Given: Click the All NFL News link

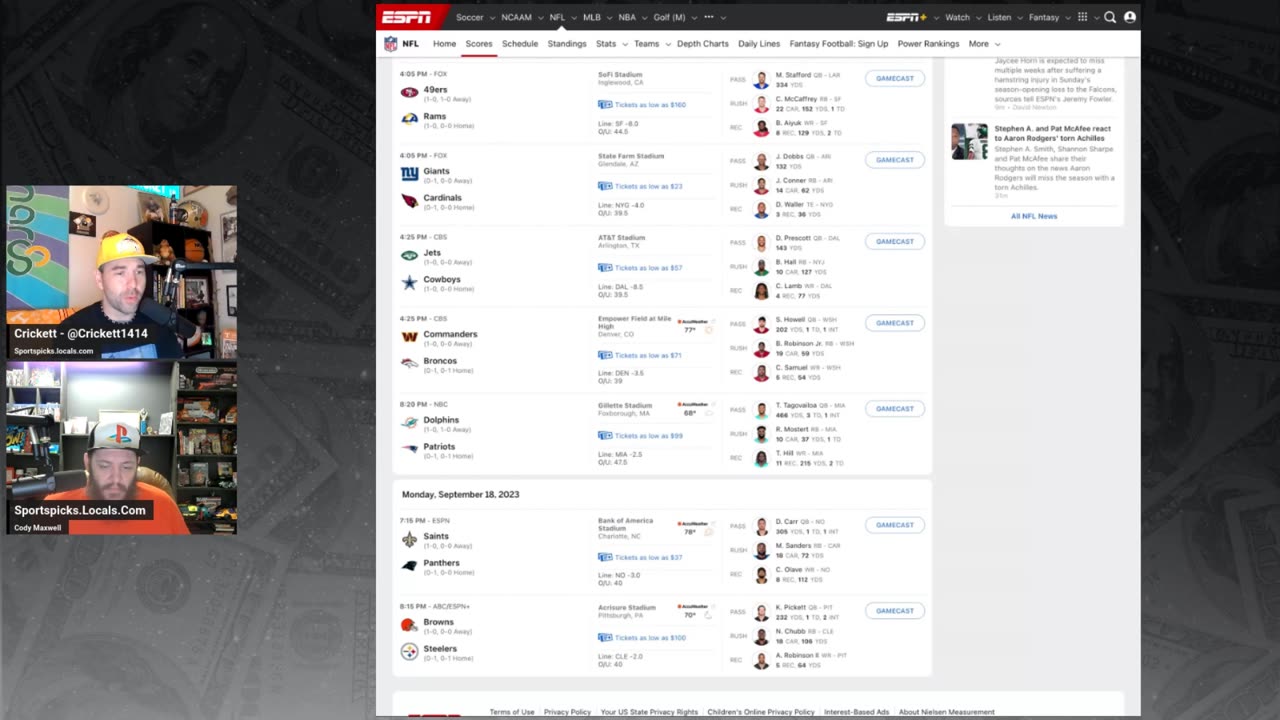Looking at the screenshot, I should tap(1034, 216).
